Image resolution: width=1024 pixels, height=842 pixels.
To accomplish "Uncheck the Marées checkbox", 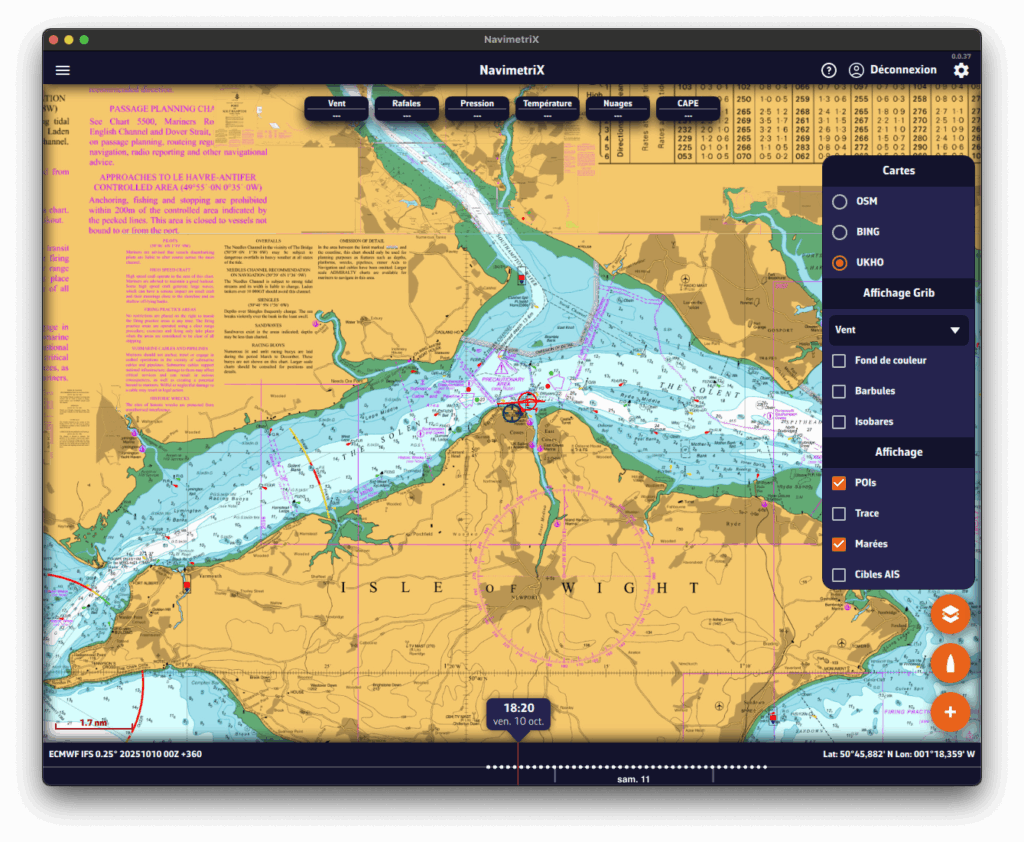I will click(840, 544).
